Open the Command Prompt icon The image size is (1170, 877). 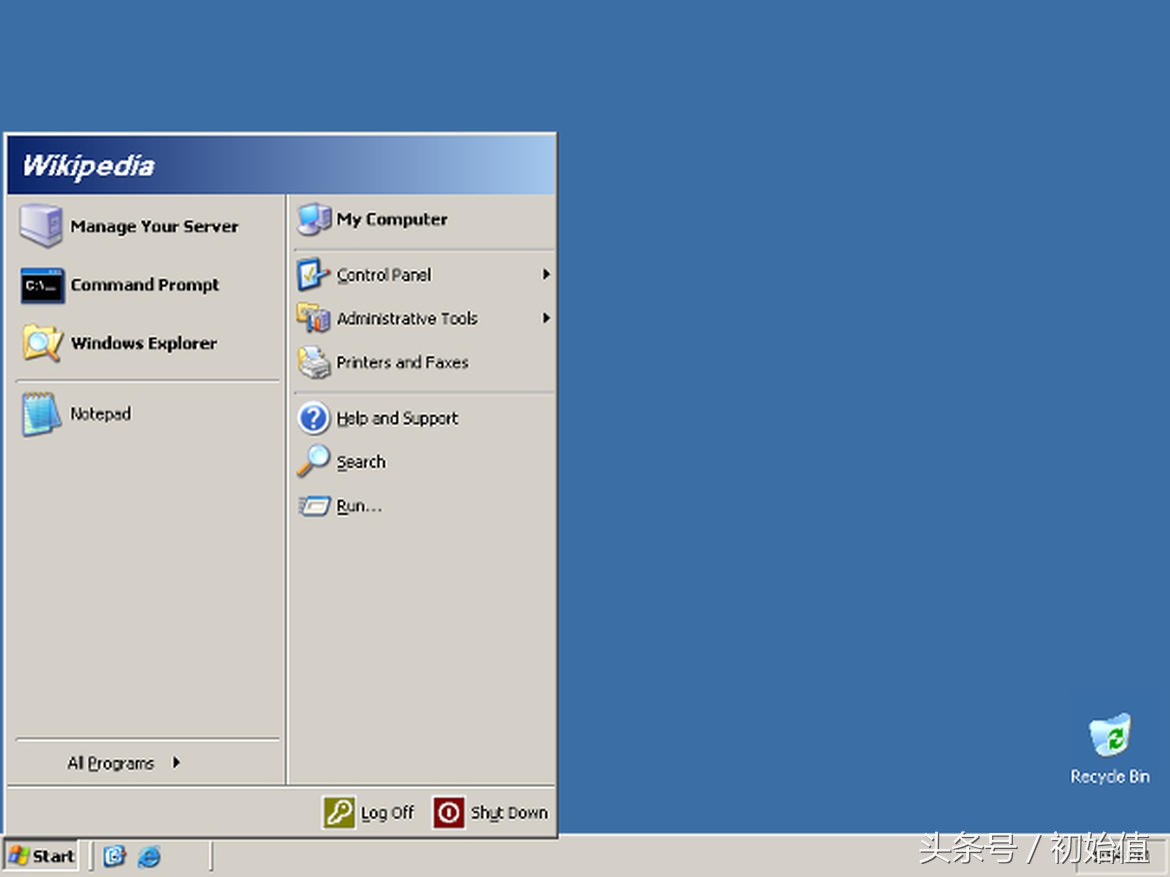click(x=144, y=285)
